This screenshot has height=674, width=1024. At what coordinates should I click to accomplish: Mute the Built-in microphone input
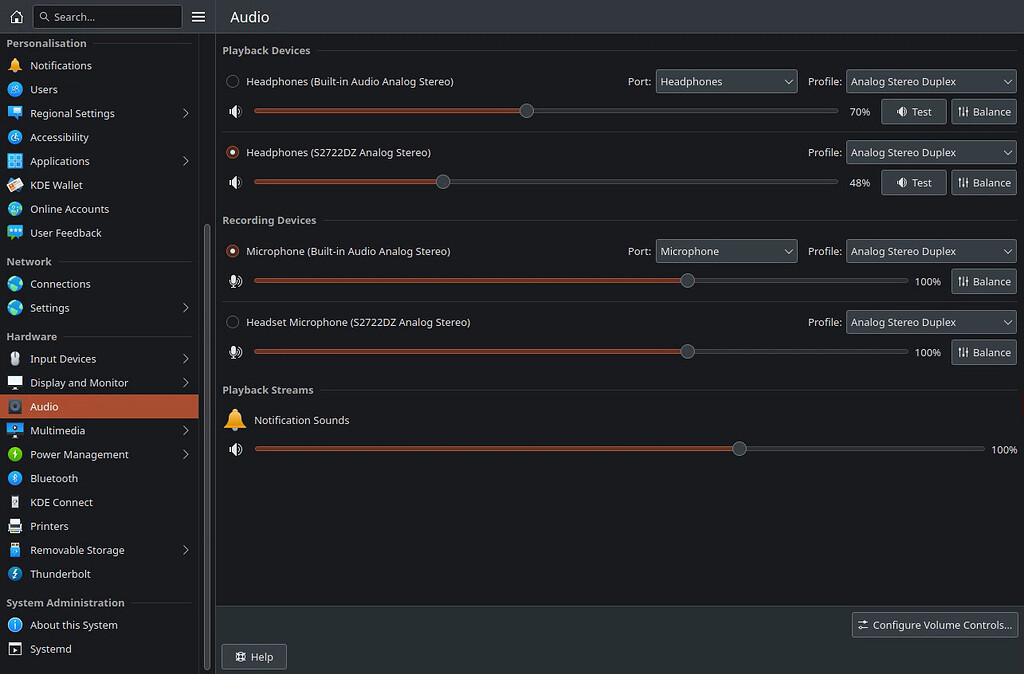point(235,281)
